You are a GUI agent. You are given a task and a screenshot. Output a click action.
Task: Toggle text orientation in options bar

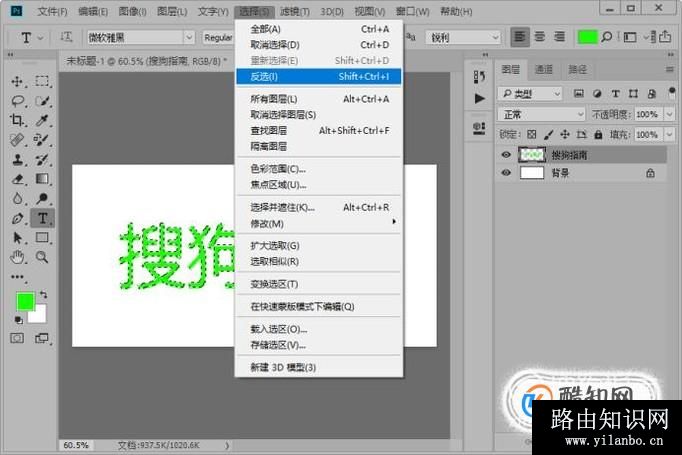66,37
